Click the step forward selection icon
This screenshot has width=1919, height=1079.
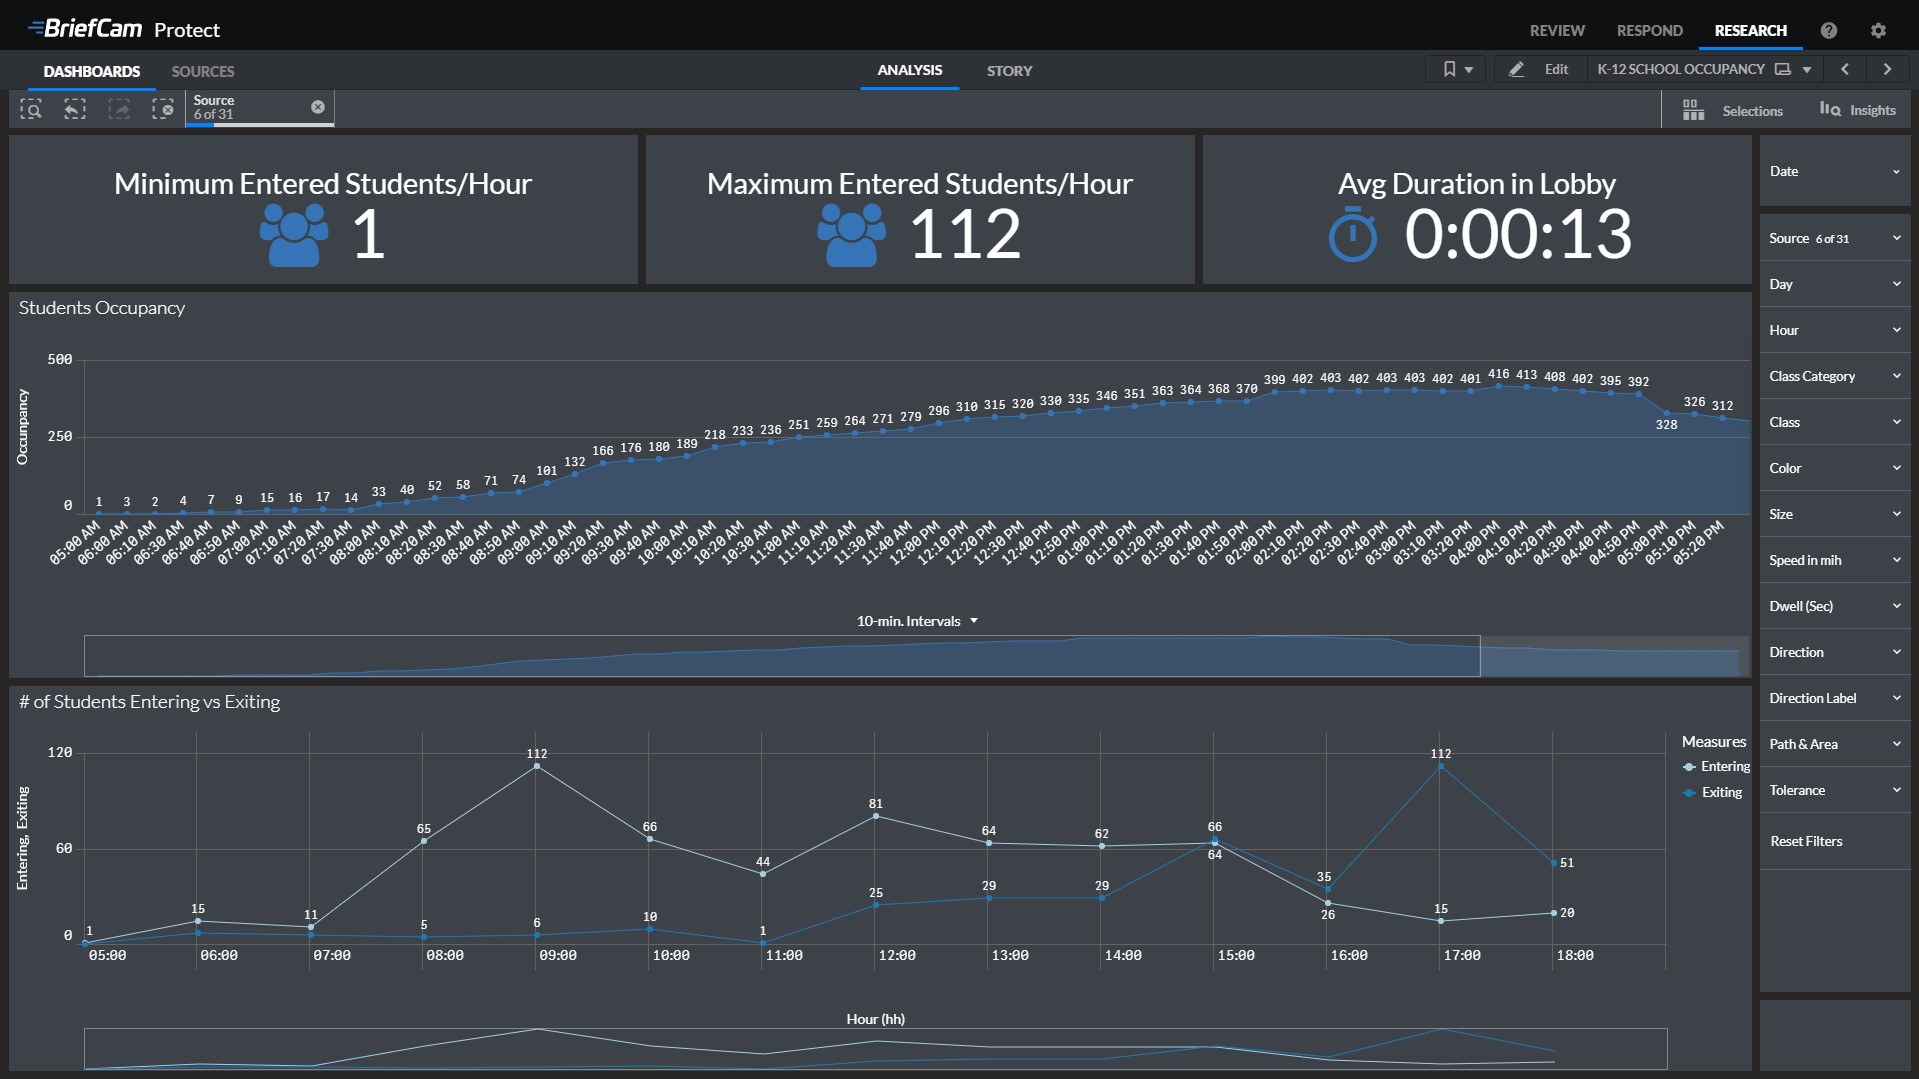click(x=119, y=109)
